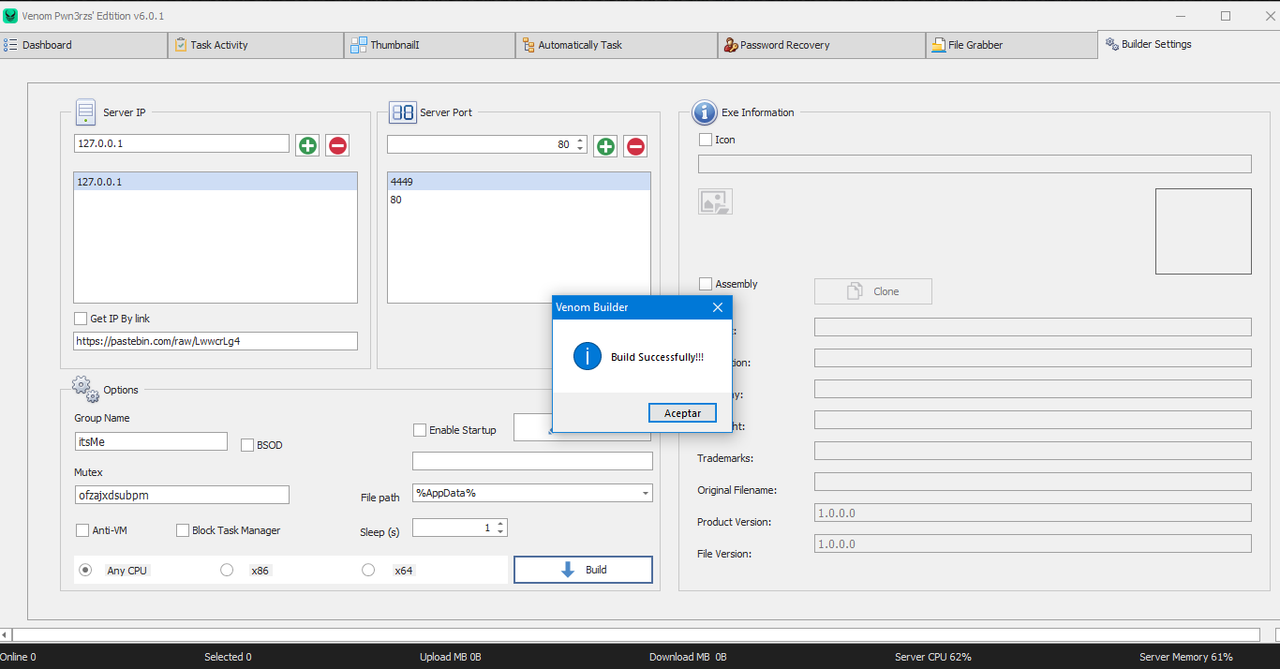
Task: Check the Icon checkbox in Exe Information
Action: click(x=706, y=140)
